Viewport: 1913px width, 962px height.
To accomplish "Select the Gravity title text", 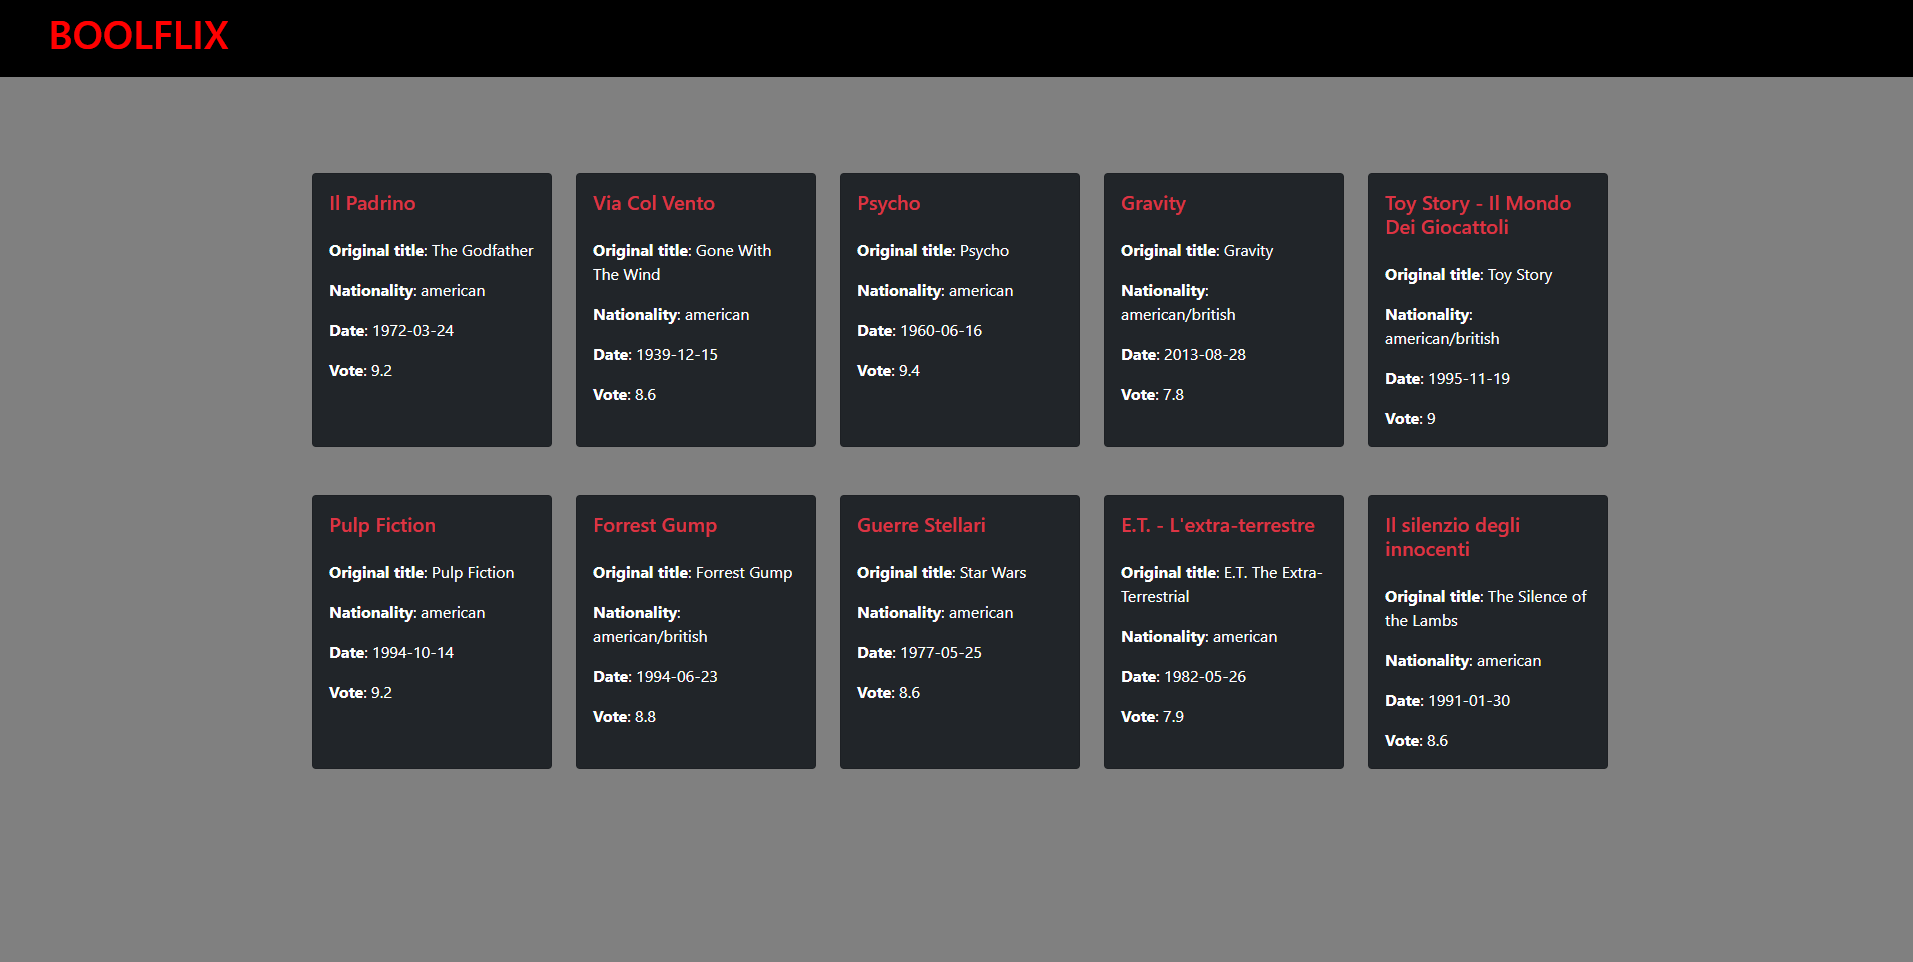I will tap(1152, 203).
